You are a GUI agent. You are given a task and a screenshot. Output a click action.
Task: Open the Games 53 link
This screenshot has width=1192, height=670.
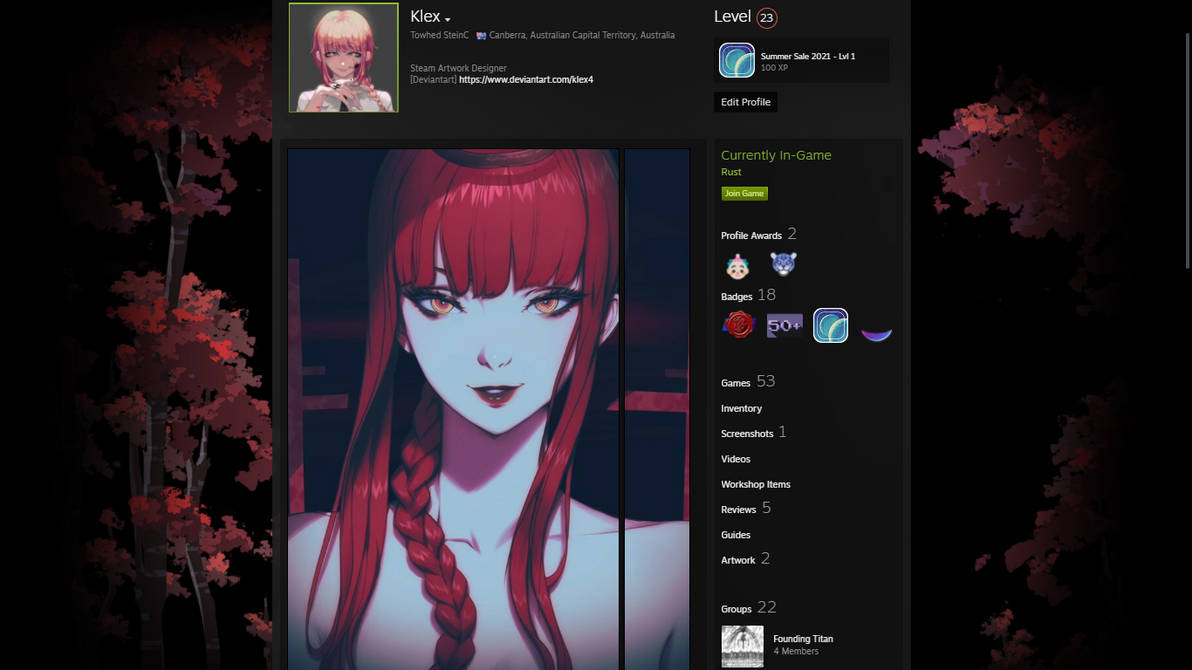pyautogui.click(x=748, y=382)
